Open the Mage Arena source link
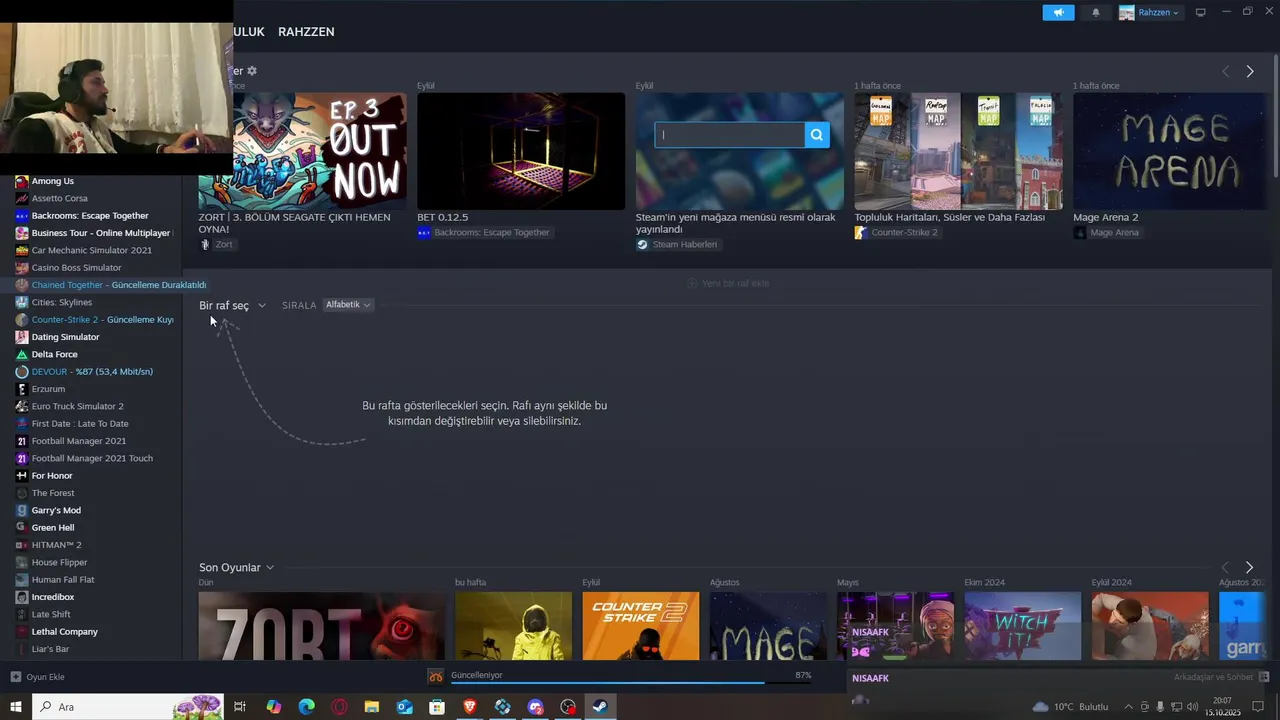Viewport: 1280px width, 720px height. click(x=1107, y=232)
